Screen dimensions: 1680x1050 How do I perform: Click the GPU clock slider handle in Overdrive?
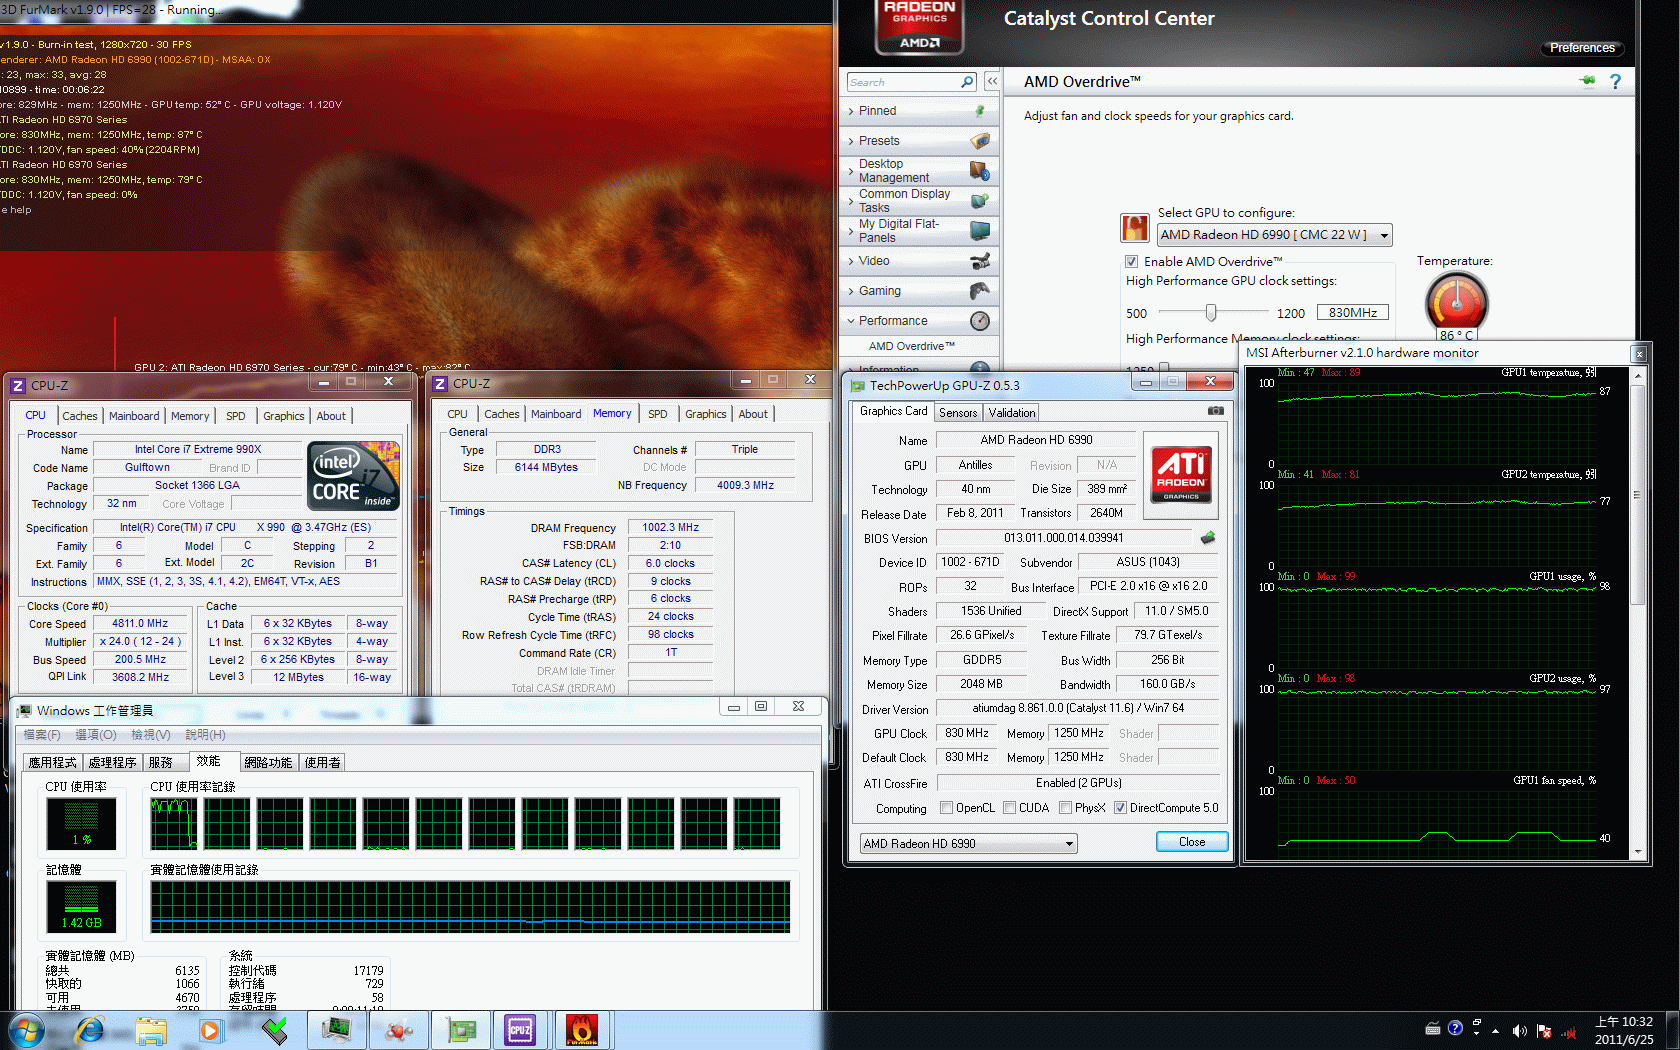point(1211,313)
